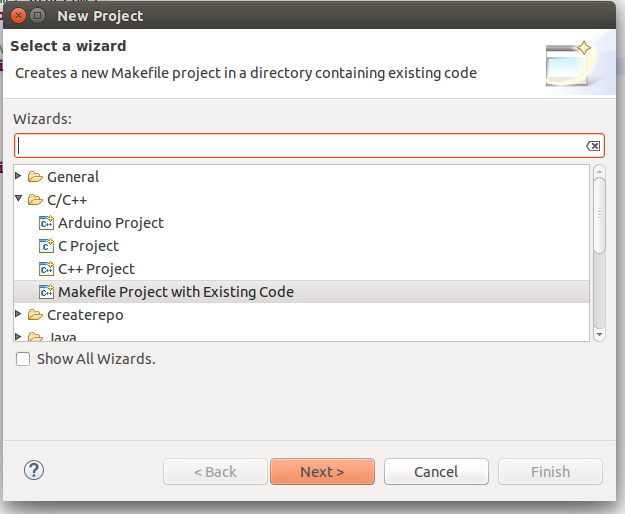Open the help question mark icon
The width and height of the screenshot is (625, 514).
point(33,470)
